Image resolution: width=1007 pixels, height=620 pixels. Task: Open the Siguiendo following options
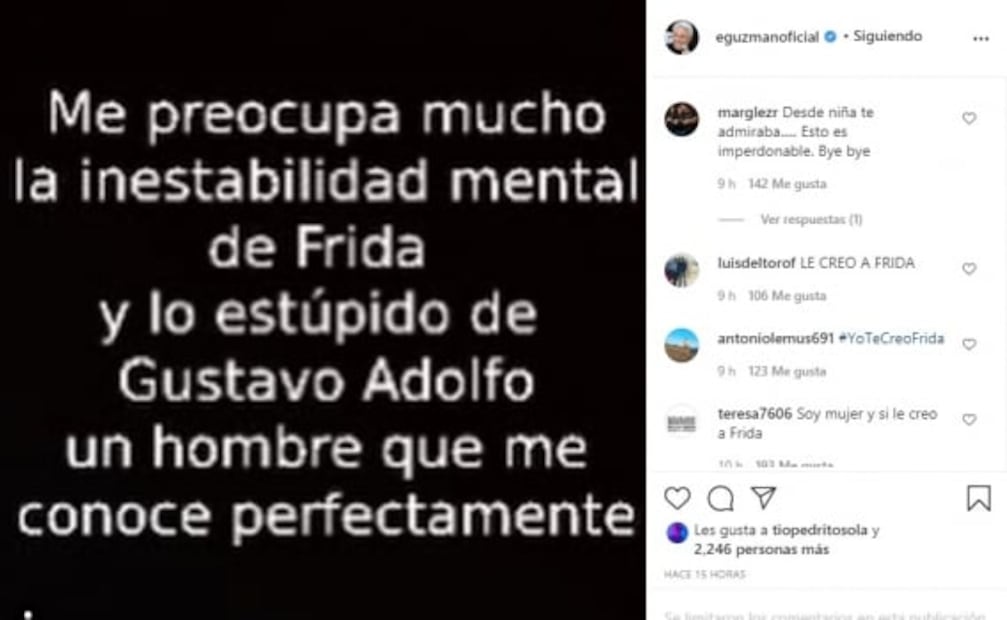pyautogui.click(x=888, y=37)
